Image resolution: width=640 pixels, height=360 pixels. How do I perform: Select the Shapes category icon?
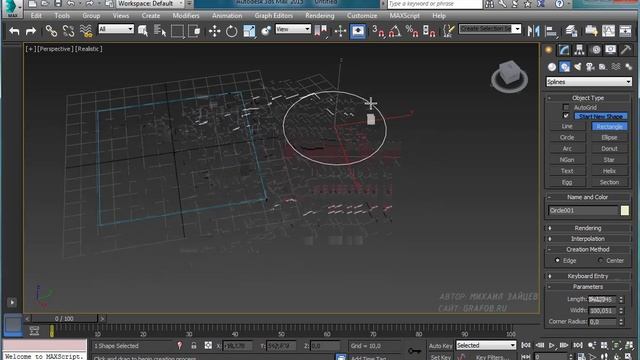[x=564, y=67]
